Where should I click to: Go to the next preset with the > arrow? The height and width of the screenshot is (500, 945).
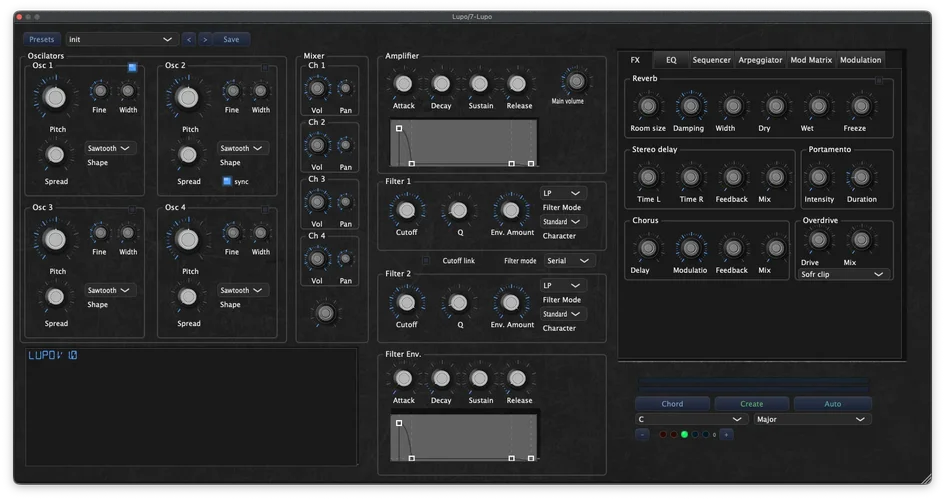coord(205,39)
